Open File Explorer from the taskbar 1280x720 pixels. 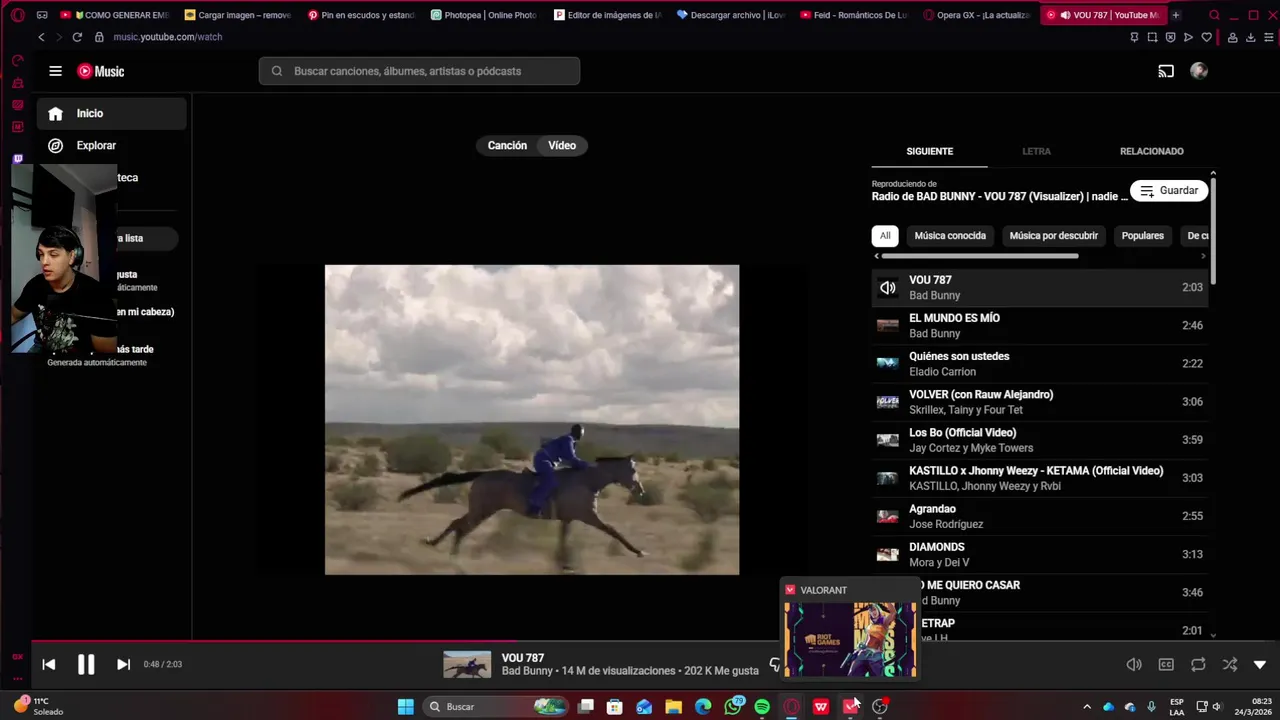[x=673, y=707]
